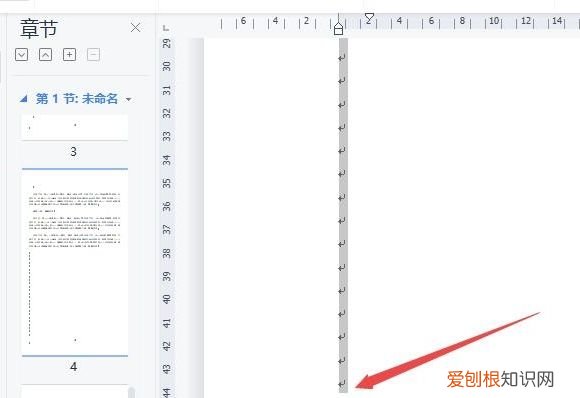Click the 章节 panel heading
The height and width of the screenshot is (398, 580).
(x=39, y=29)
